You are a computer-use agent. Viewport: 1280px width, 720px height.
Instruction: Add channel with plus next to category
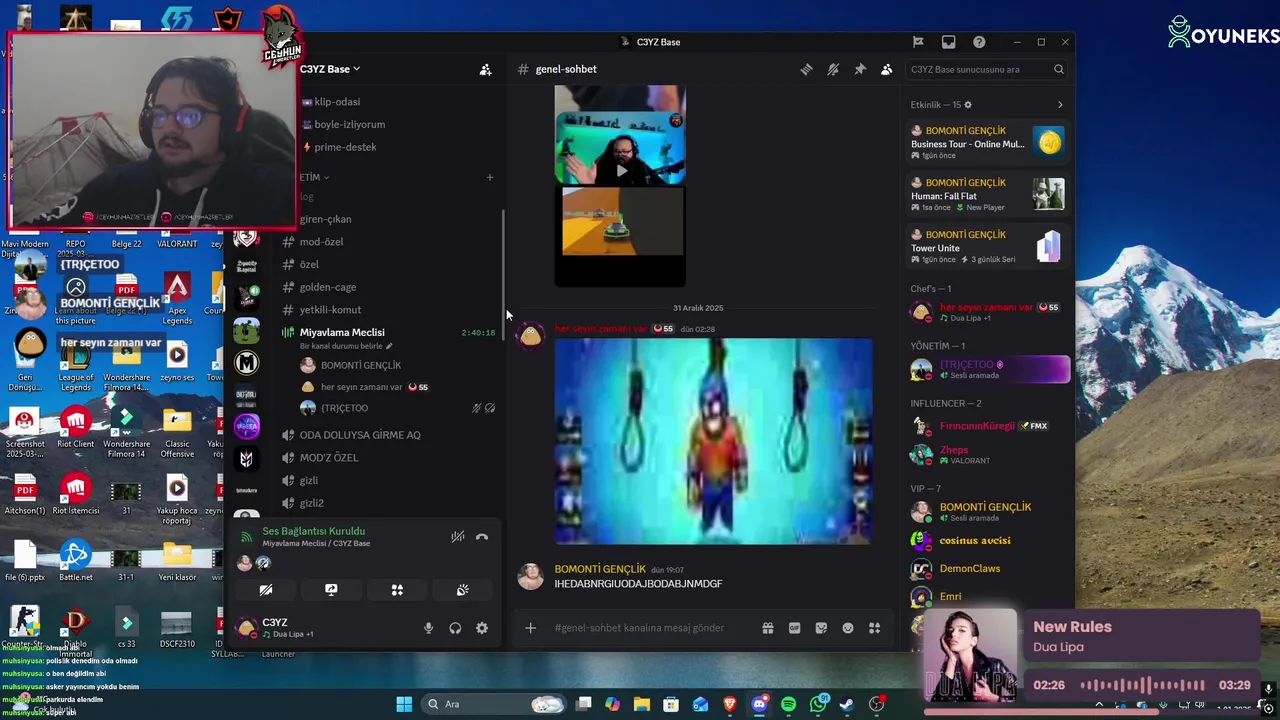pos(490,177)
